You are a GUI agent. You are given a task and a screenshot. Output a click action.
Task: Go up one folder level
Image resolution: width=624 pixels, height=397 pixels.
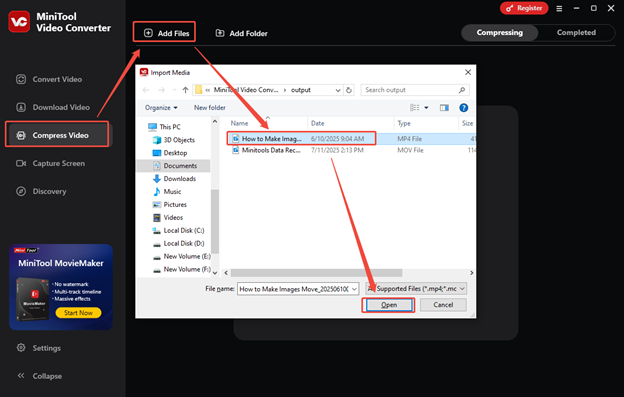[185, 90]
